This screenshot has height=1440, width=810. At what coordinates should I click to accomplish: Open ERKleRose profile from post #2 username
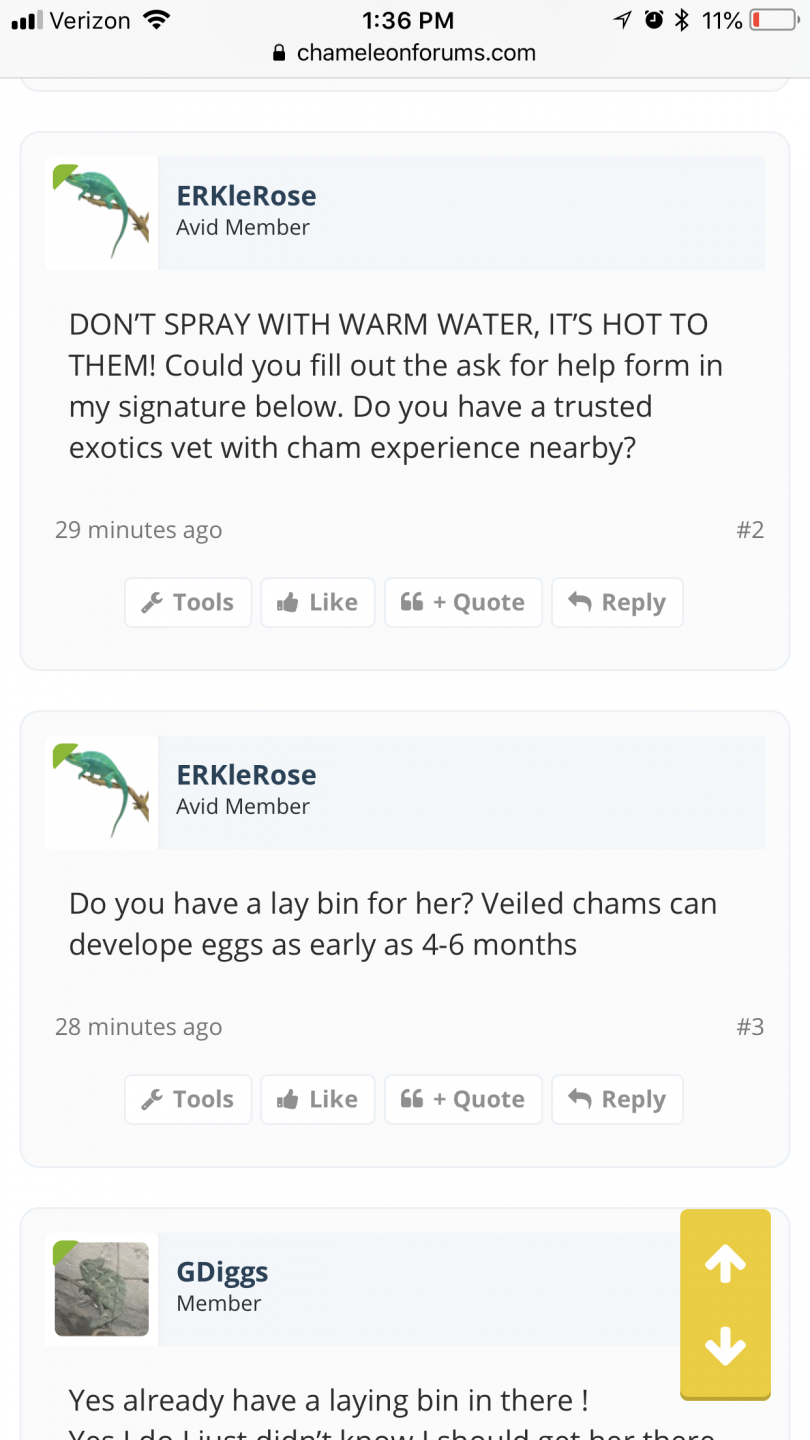(246, 195)
